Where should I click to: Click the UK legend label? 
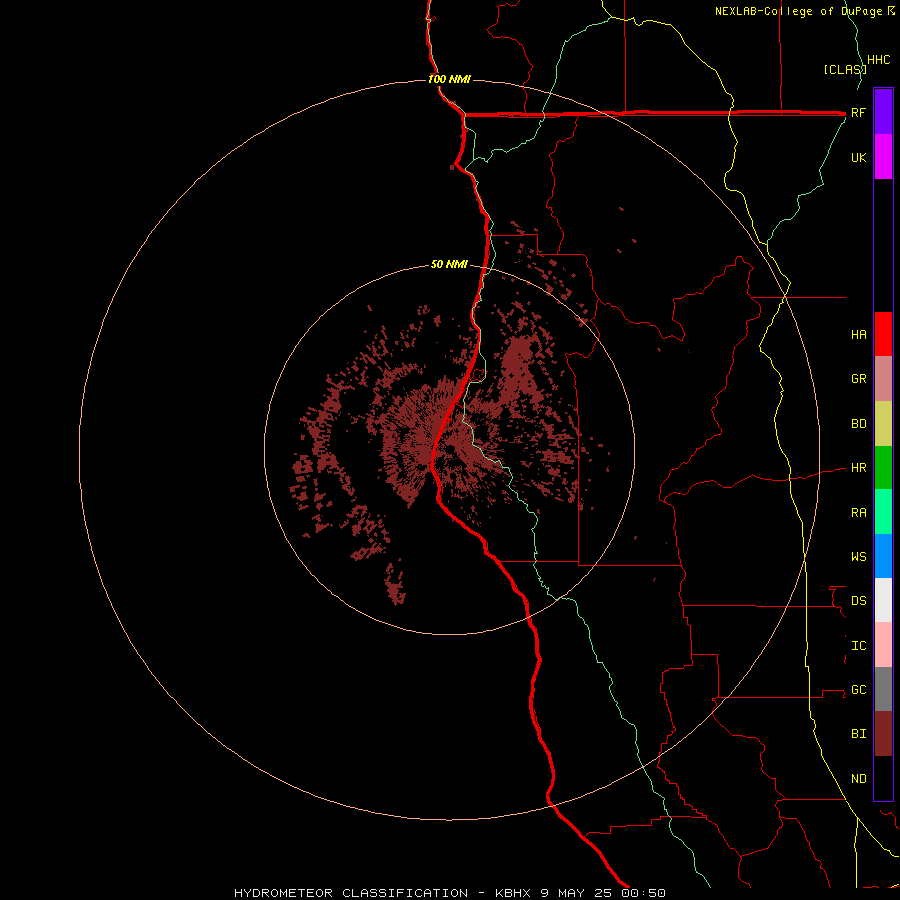[x=858, y=158]
